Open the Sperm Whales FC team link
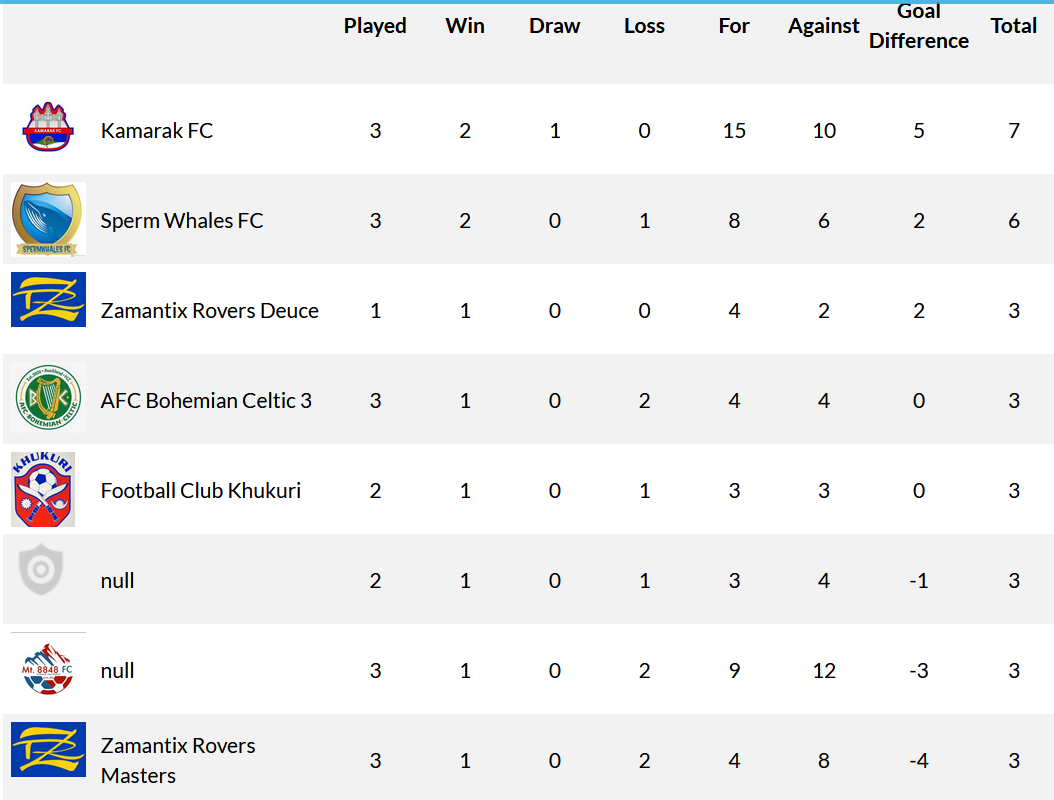Screen dimensions: 1054x800 click(181, 221)
